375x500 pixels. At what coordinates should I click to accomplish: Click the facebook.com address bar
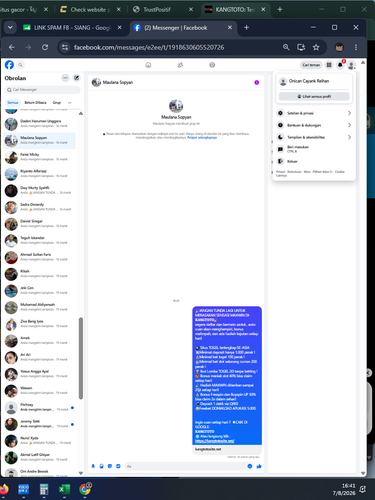(x=149, y=47)
